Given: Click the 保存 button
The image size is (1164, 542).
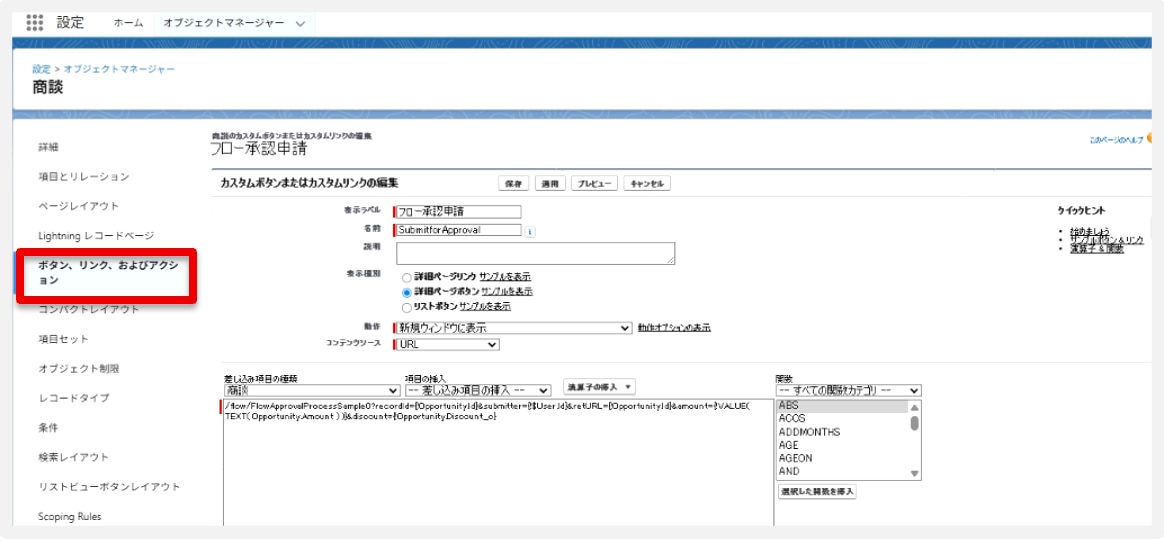Looking at the screenshot, I should click(x=514, y=184).
